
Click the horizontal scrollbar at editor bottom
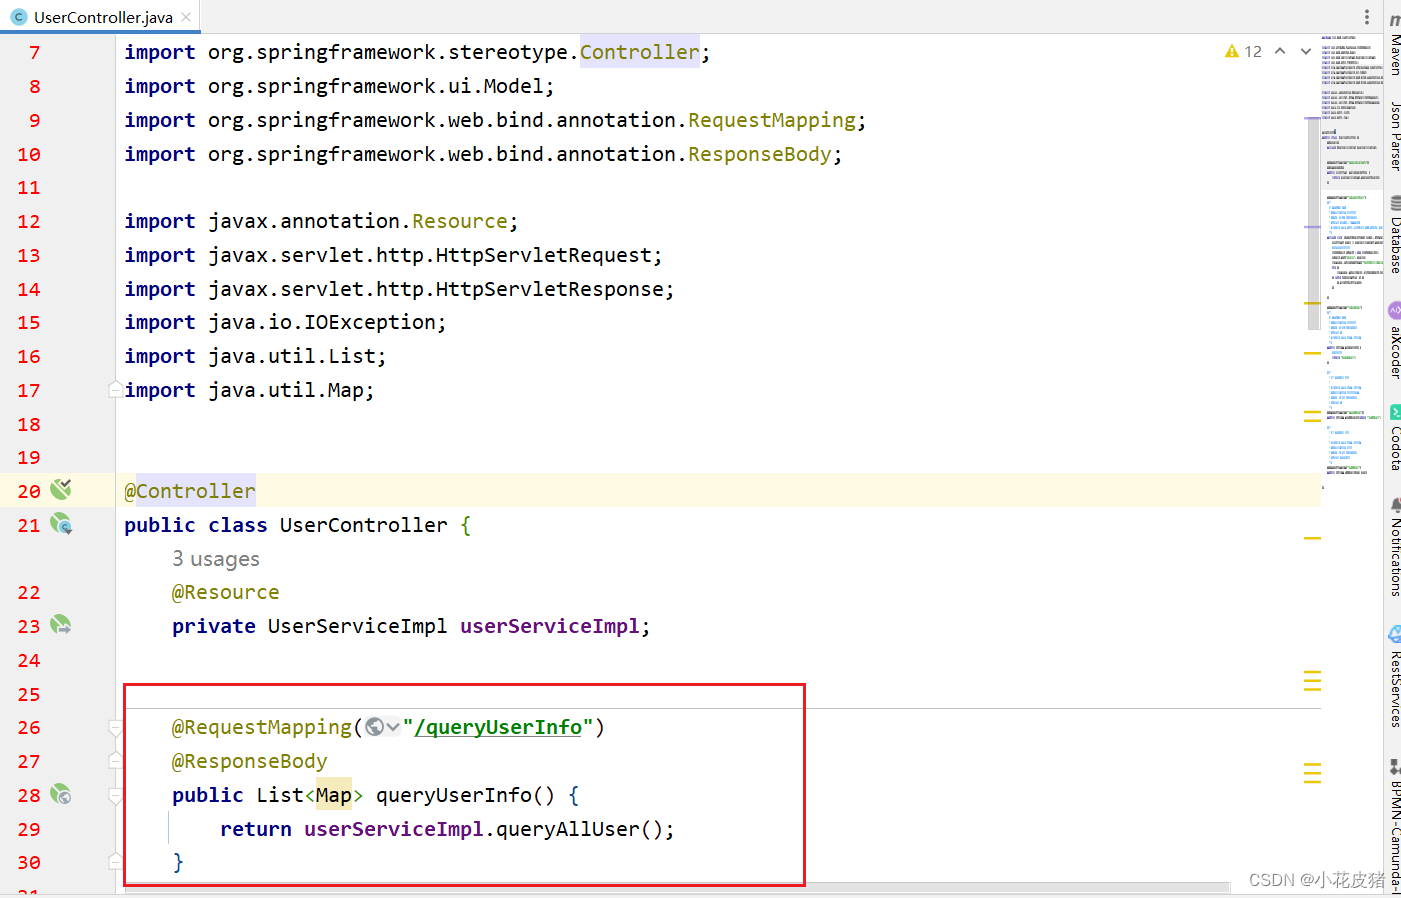(x=676, y=887)
